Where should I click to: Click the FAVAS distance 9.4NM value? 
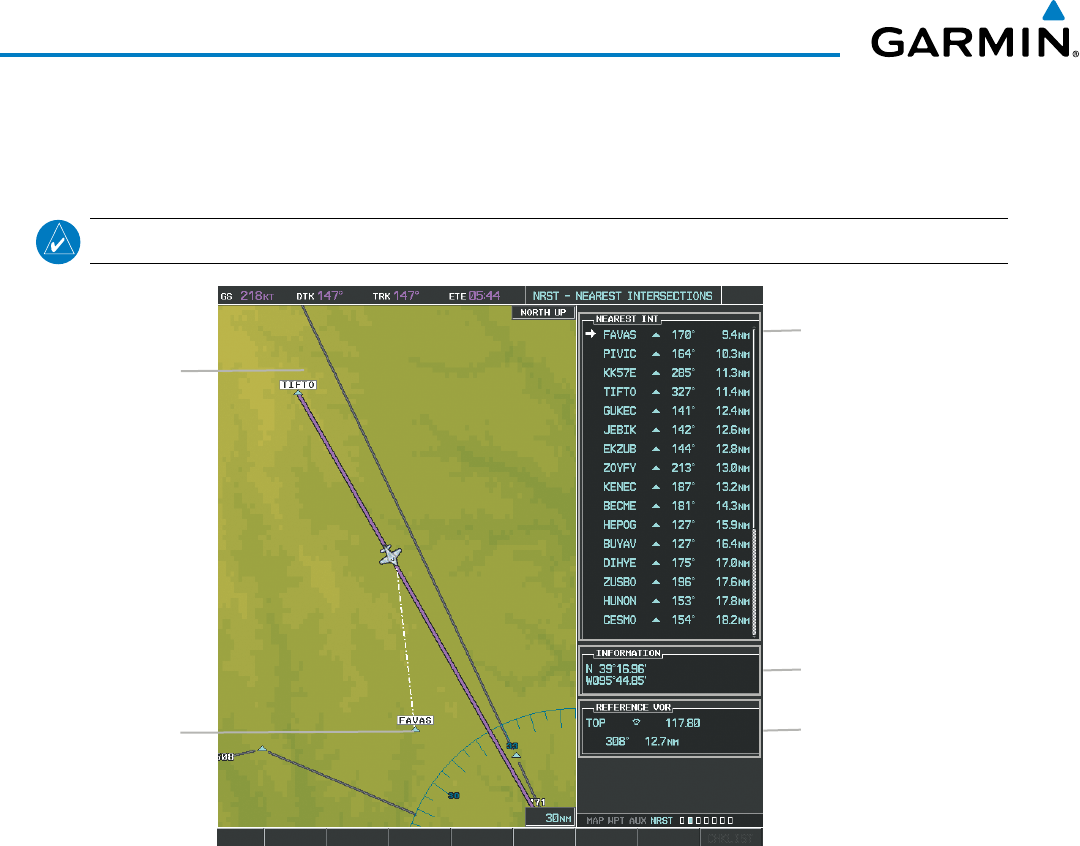736,335
